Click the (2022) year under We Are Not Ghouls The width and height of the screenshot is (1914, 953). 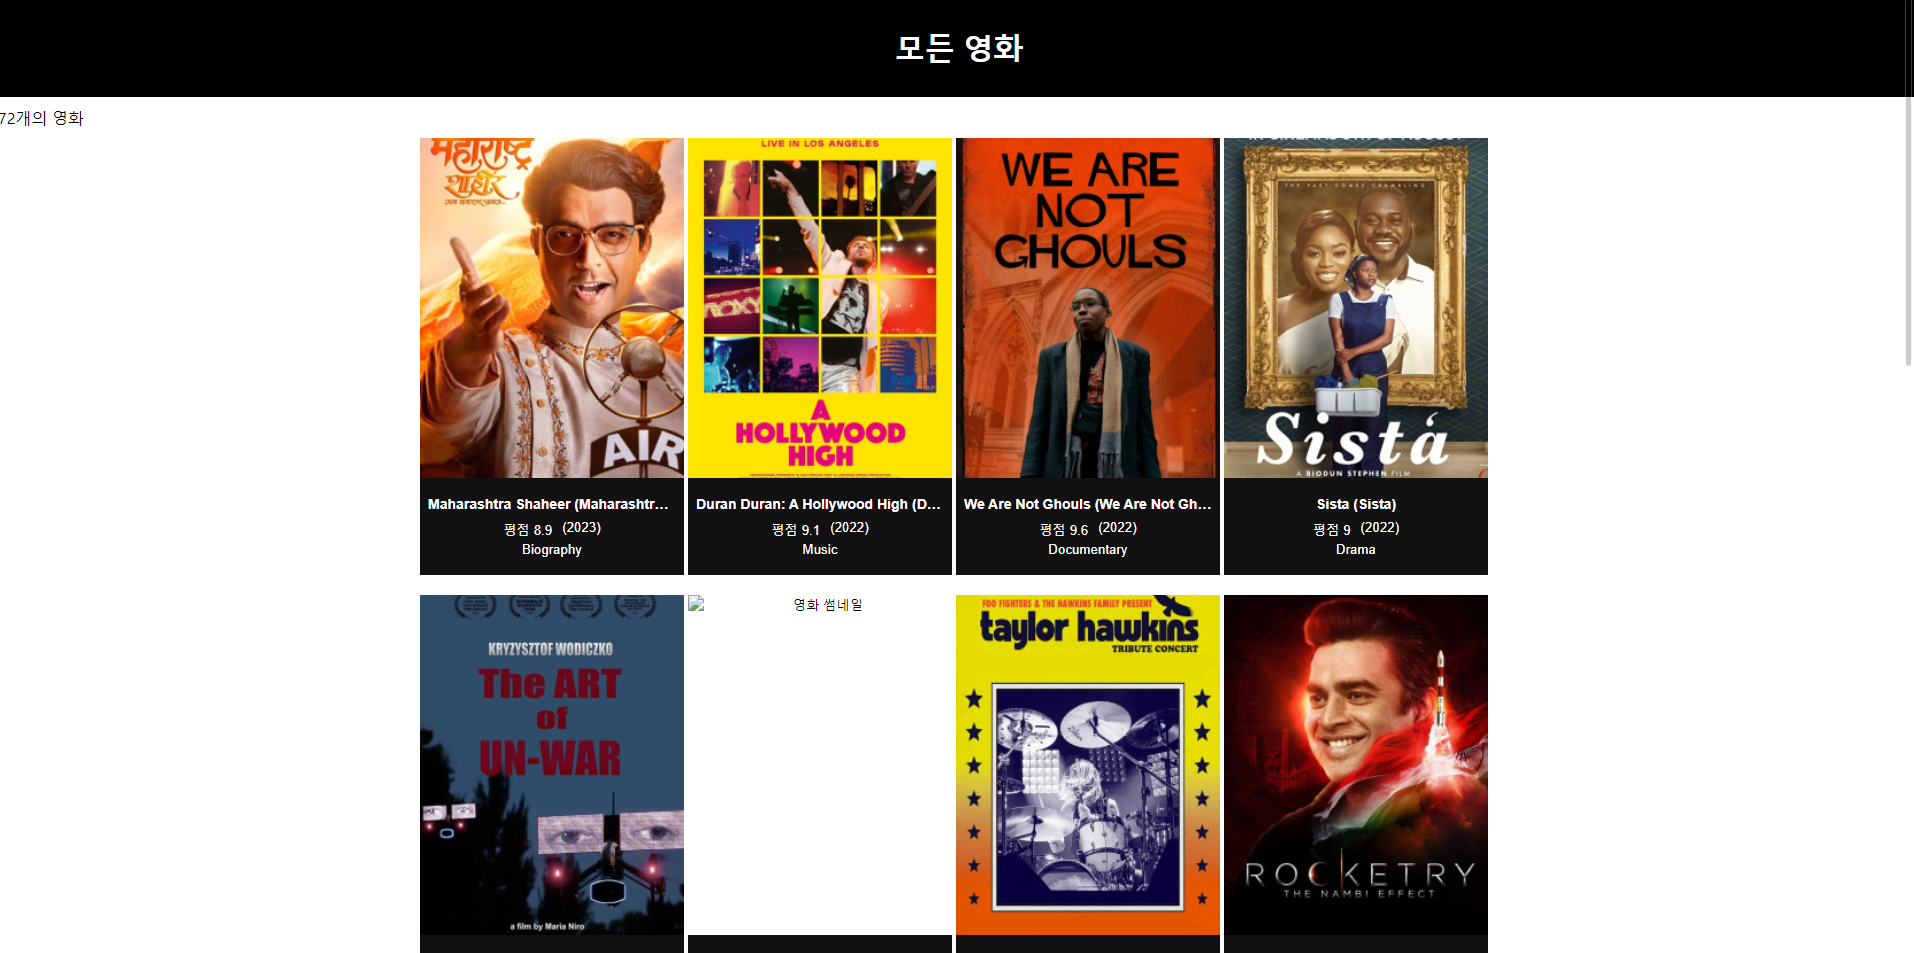tap(1118, 527)
